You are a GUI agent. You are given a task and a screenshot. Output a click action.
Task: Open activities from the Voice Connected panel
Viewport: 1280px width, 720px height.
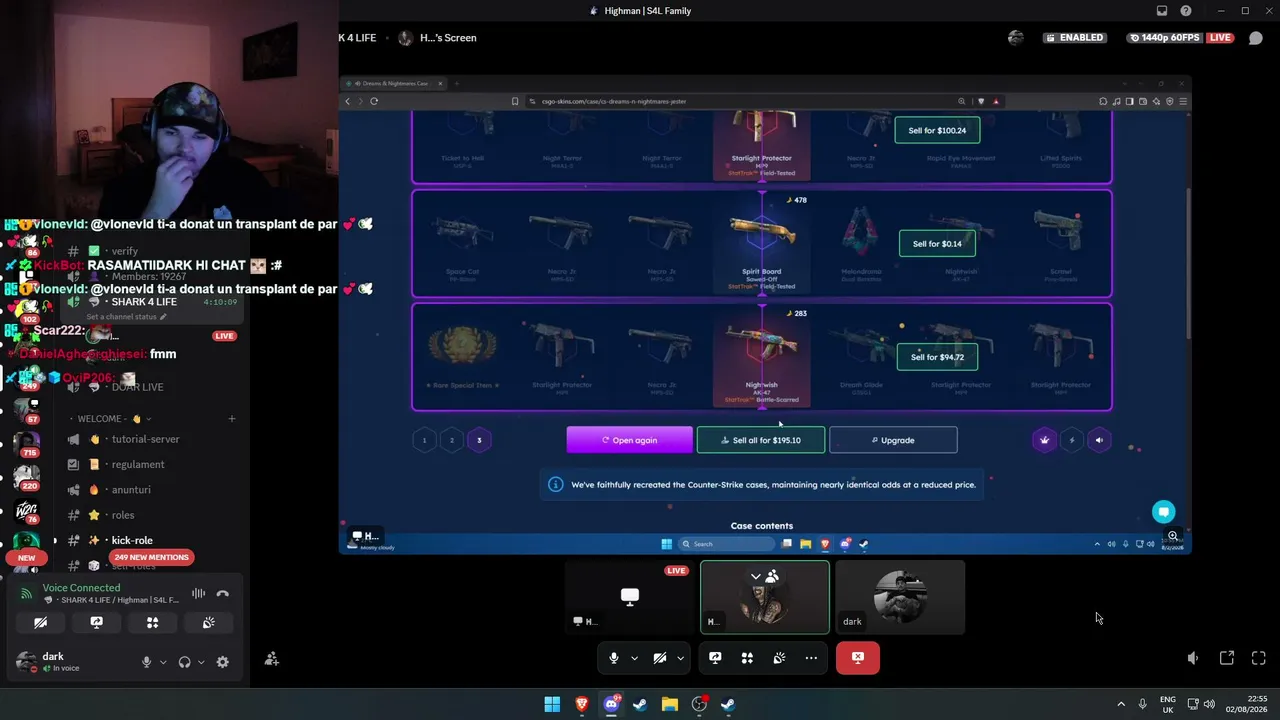click(x=152, y=622)
